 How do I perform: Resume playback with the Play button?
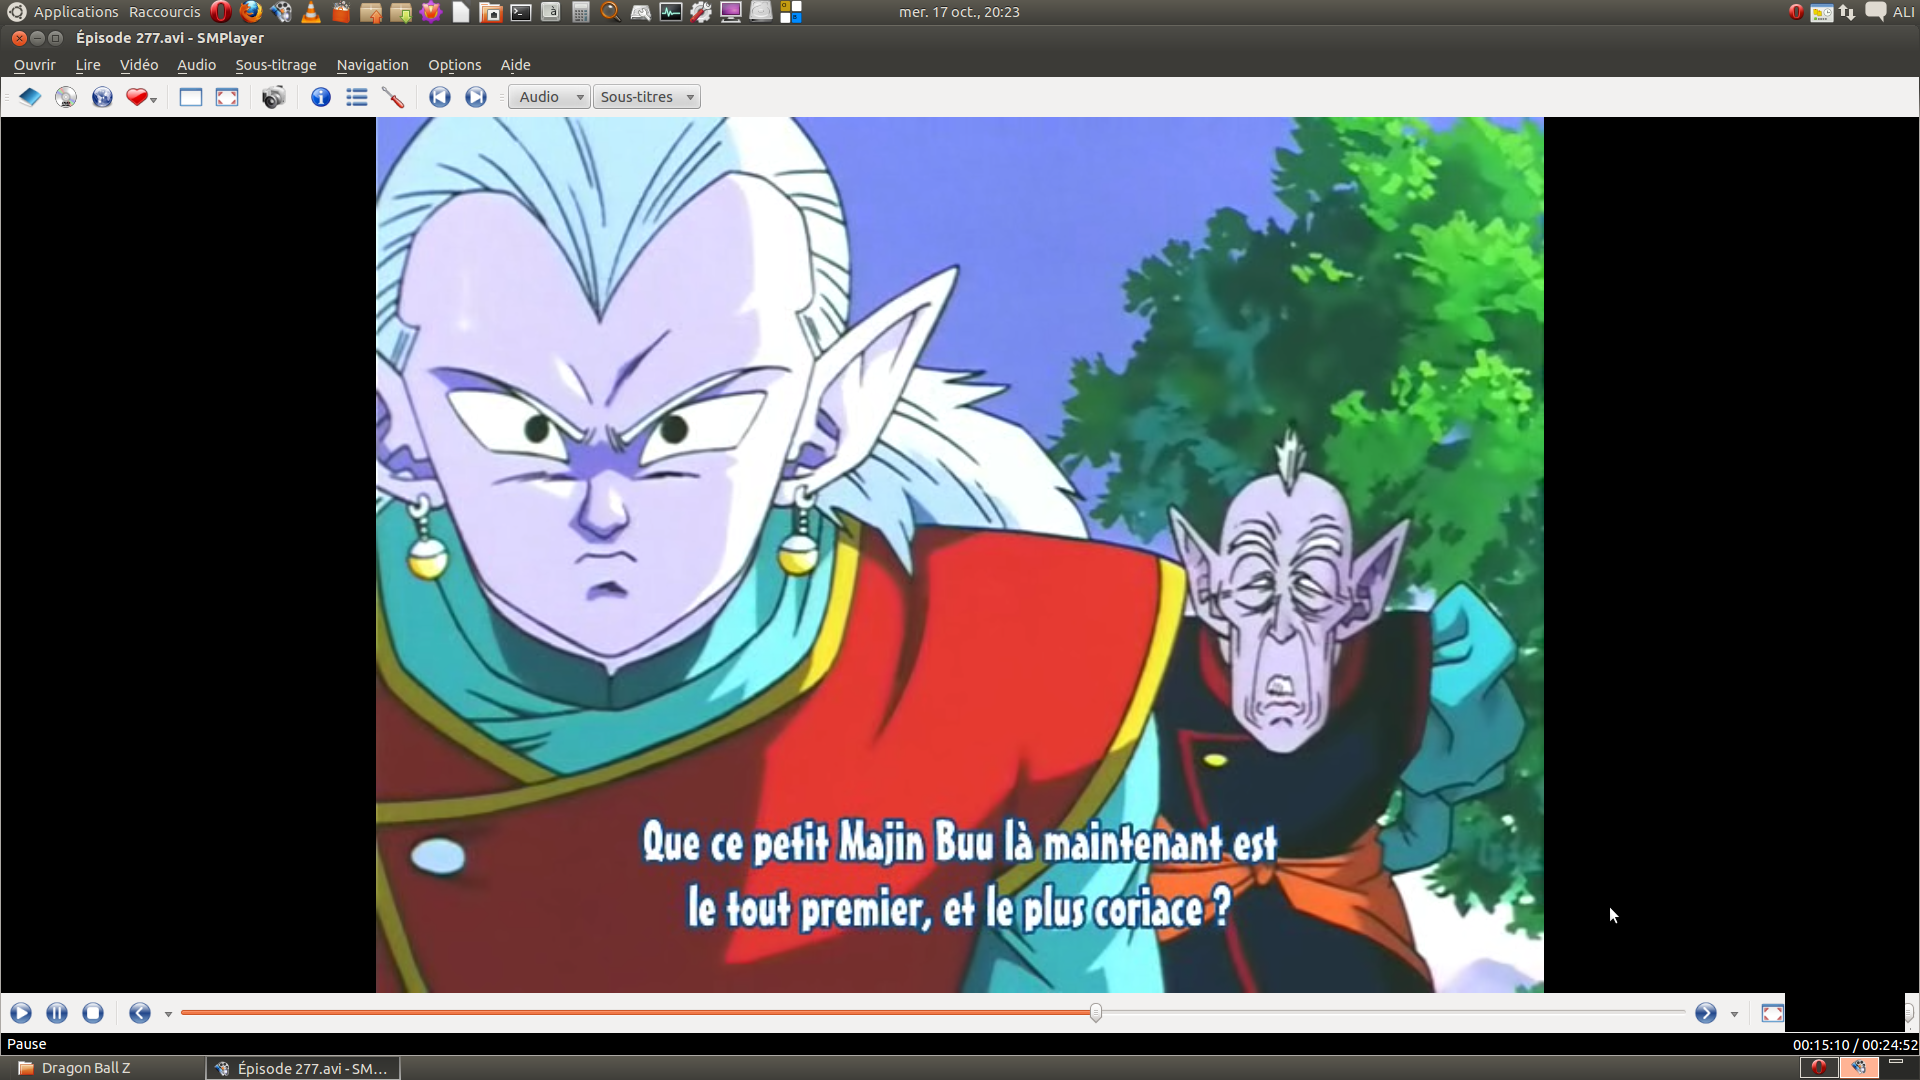[21, 1013]
